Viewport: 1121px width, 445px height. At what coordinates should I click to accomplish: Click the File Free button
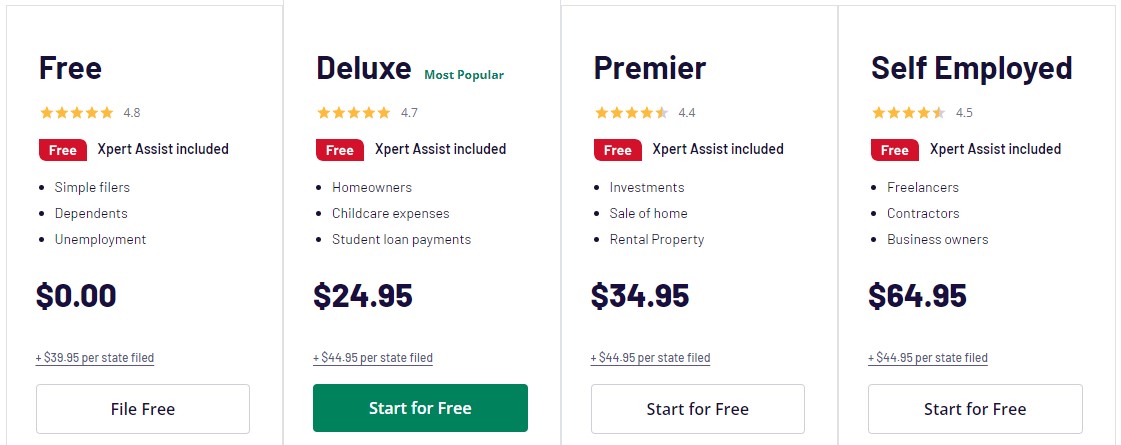pos(143,409)
